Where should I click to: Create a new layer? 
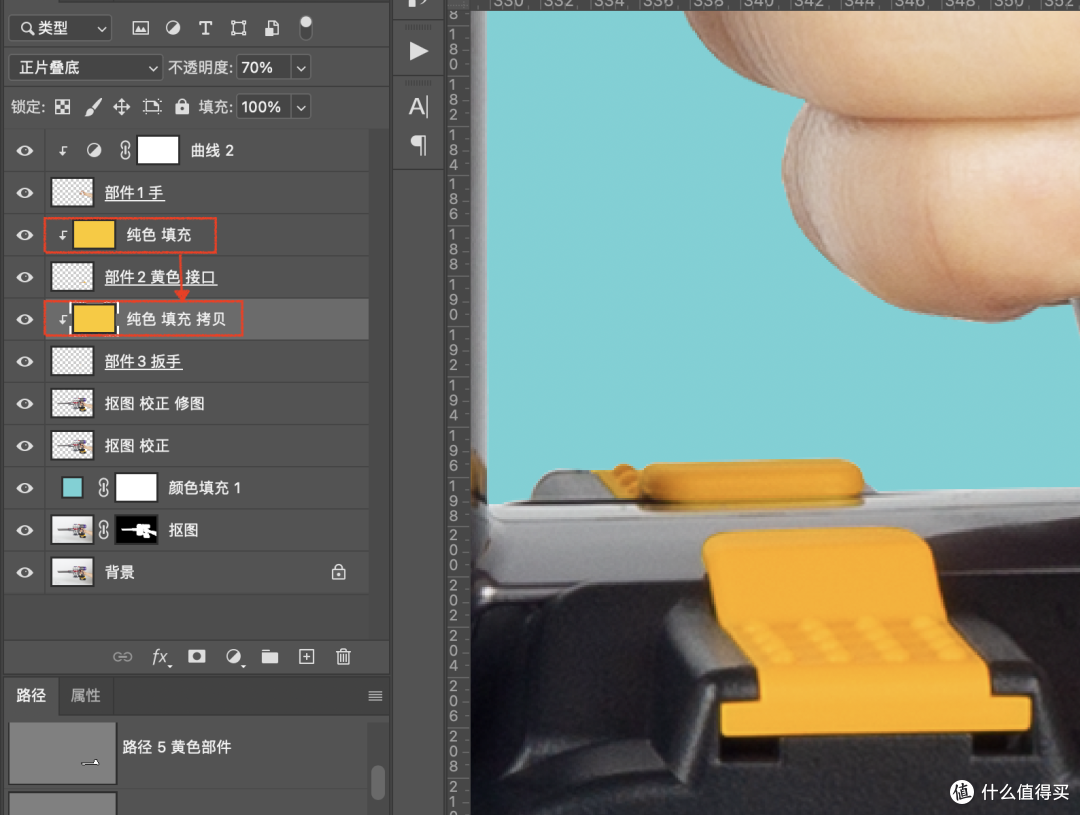point(307,657)
